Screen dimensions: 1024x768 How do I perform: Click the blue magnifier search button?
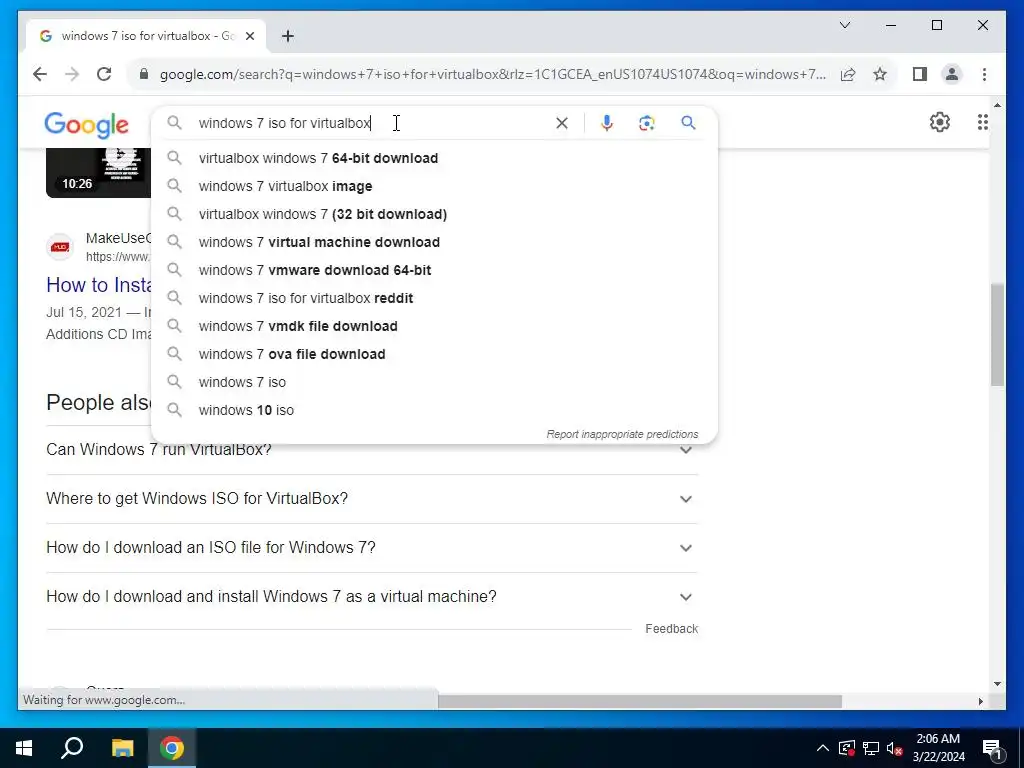coord(688,123)
